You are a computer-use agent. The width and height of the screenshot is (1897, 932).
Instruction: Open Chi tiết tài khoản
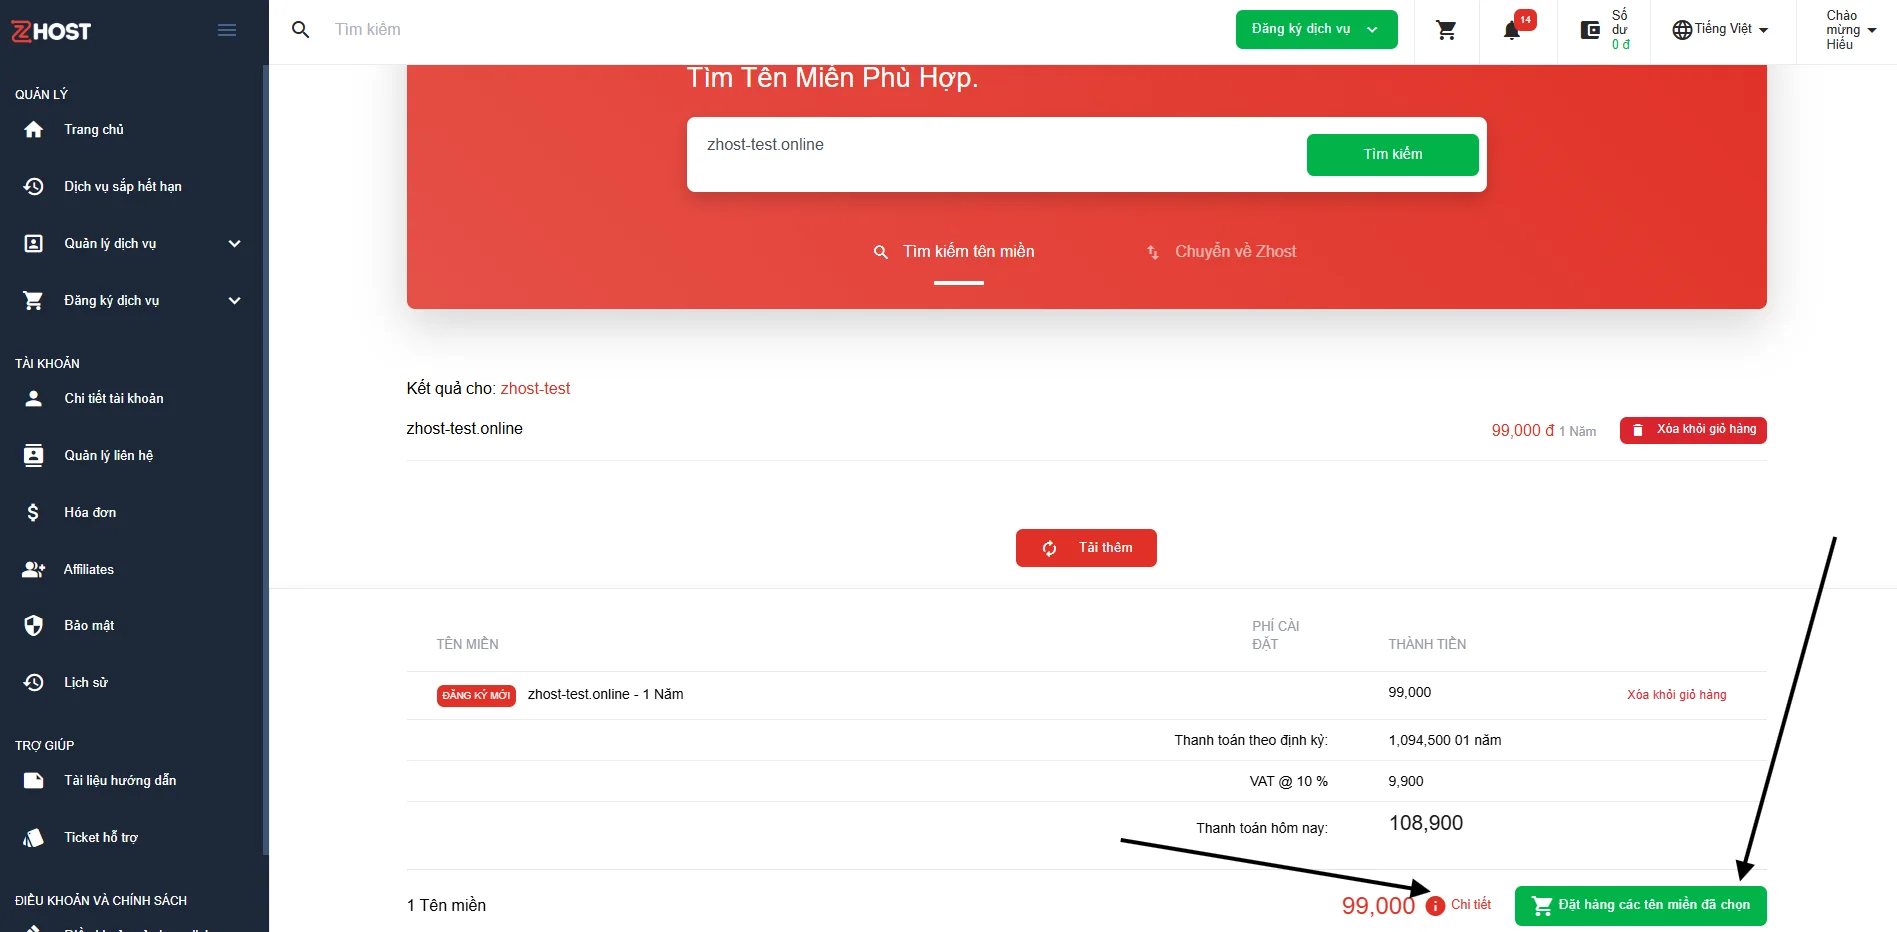pyautogui.click(x=114, y=399)
